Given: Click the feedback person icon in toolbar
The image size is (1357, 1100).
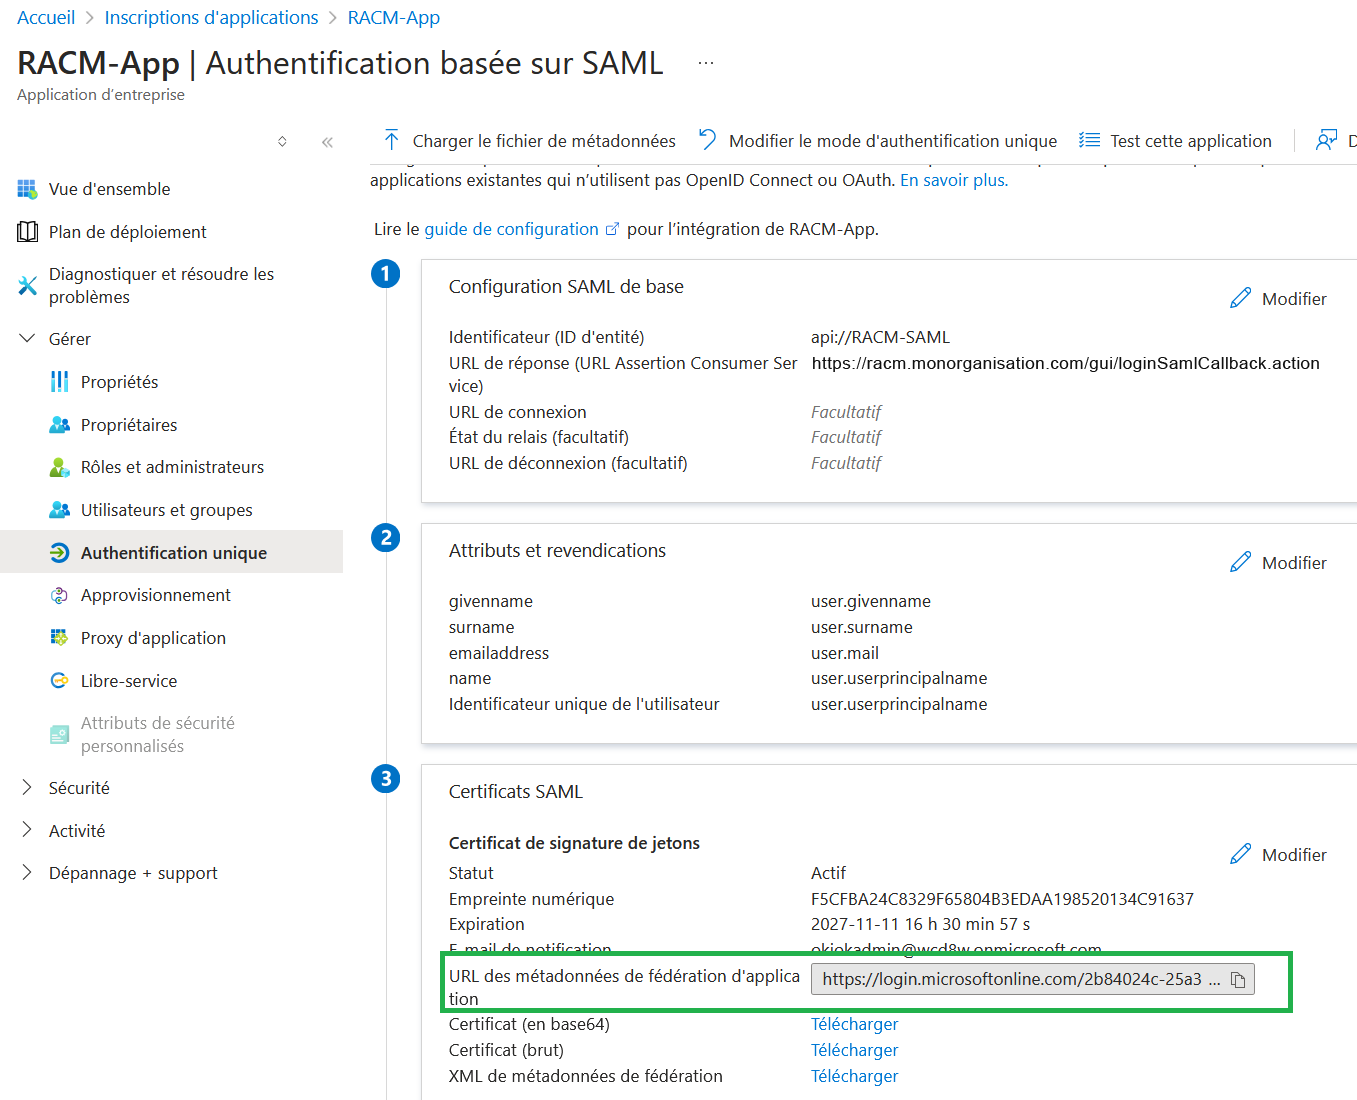Looking at the screenshot, I should point(1326,140).
